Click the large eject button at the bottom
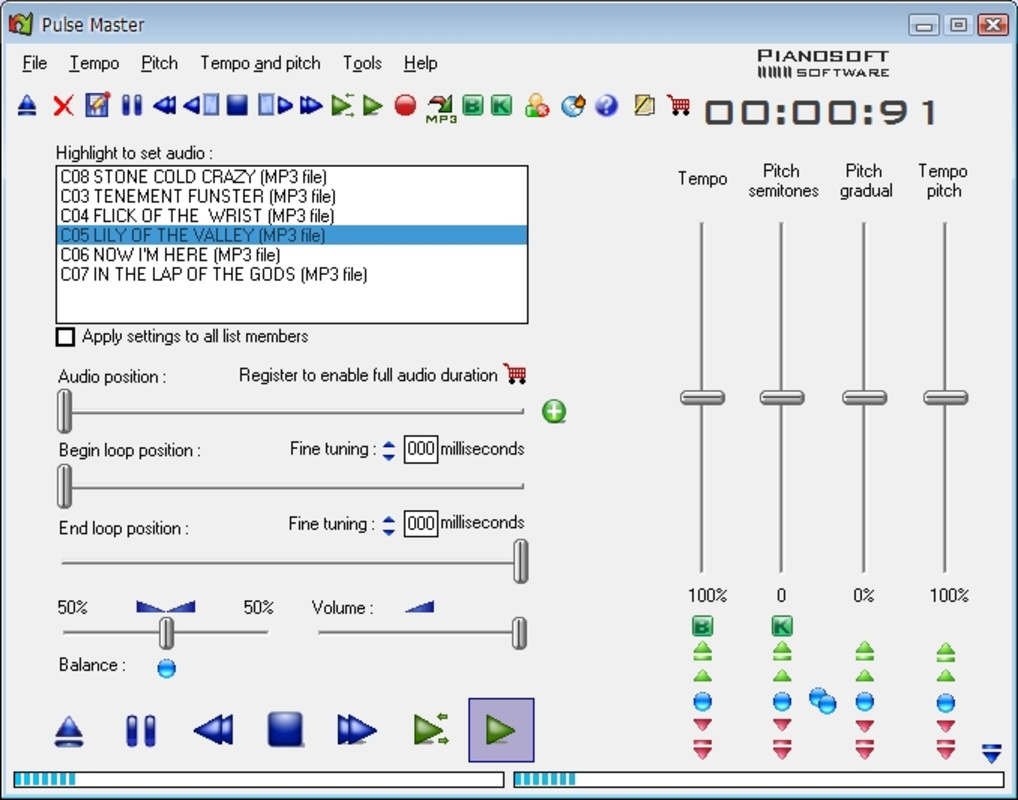This screenshot has width=1018, height=800. 69,731
